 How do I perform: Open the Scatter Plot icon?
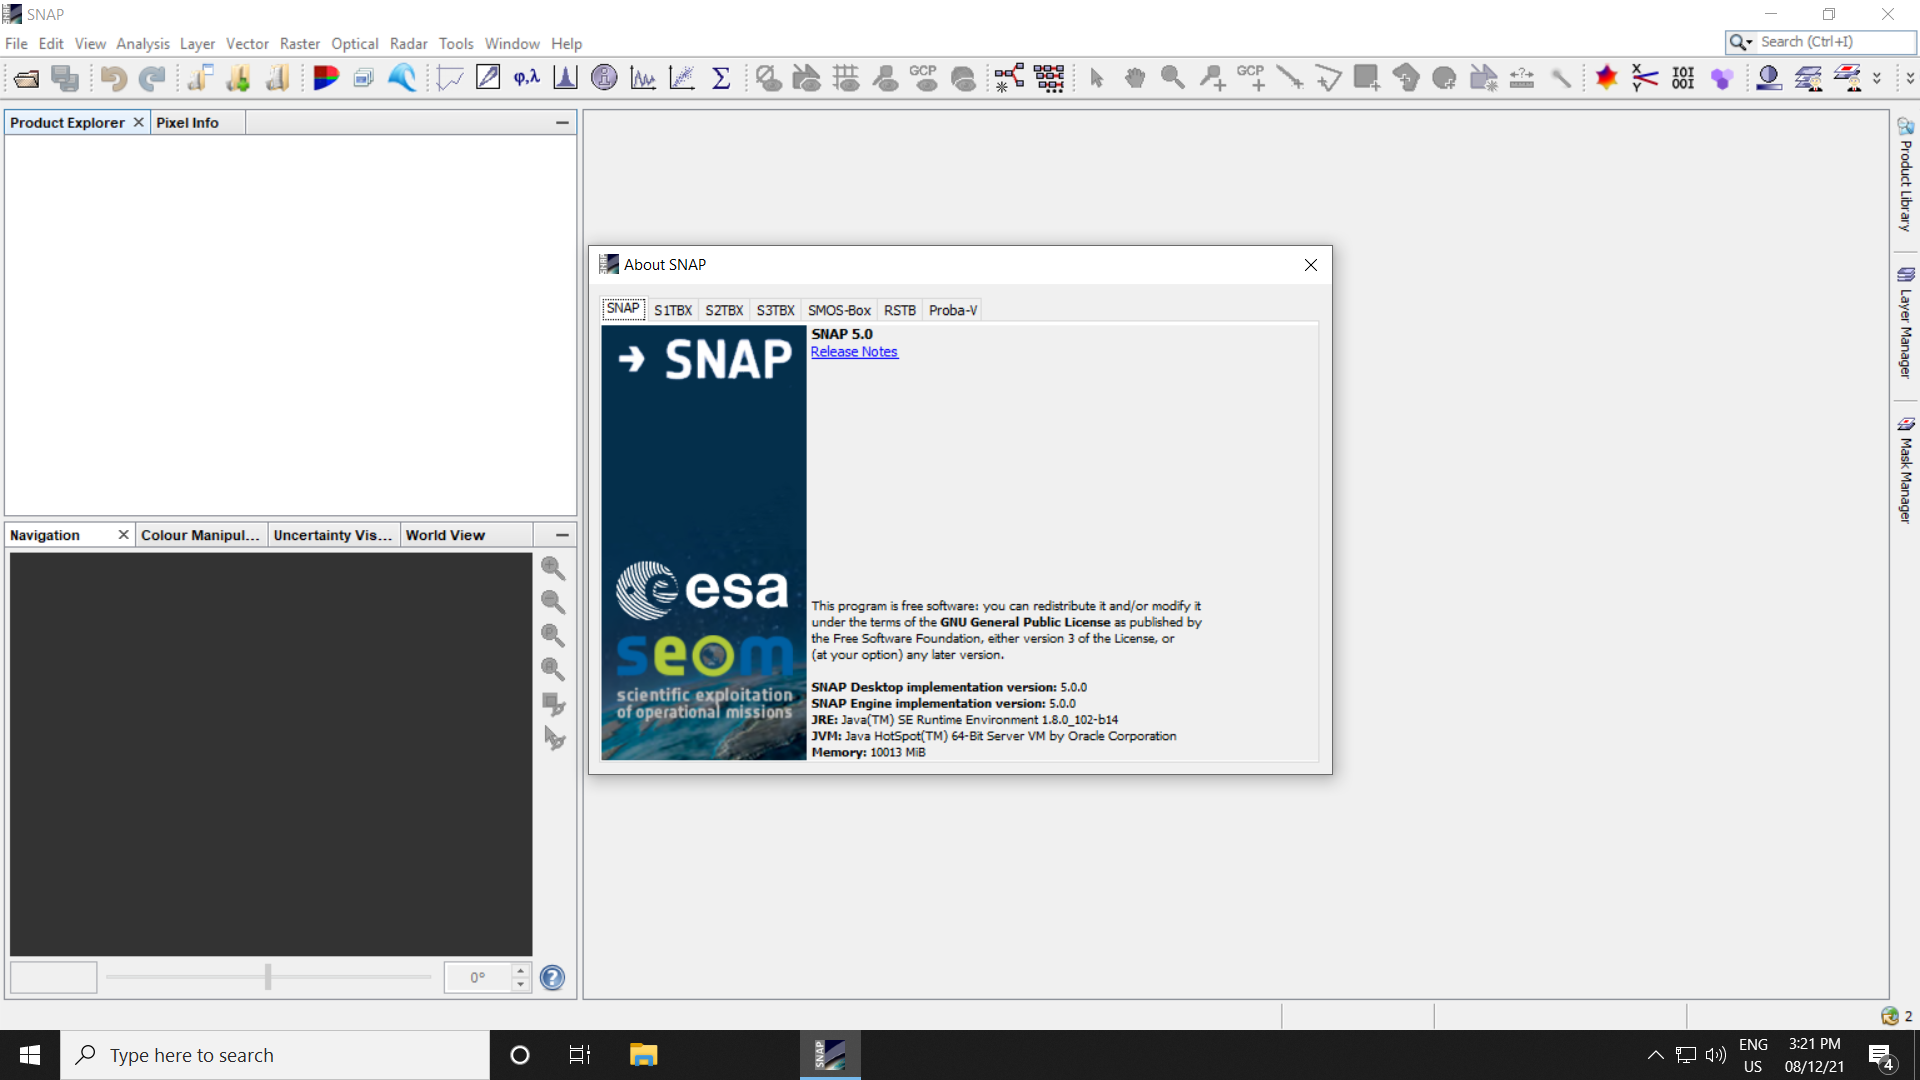682,78
